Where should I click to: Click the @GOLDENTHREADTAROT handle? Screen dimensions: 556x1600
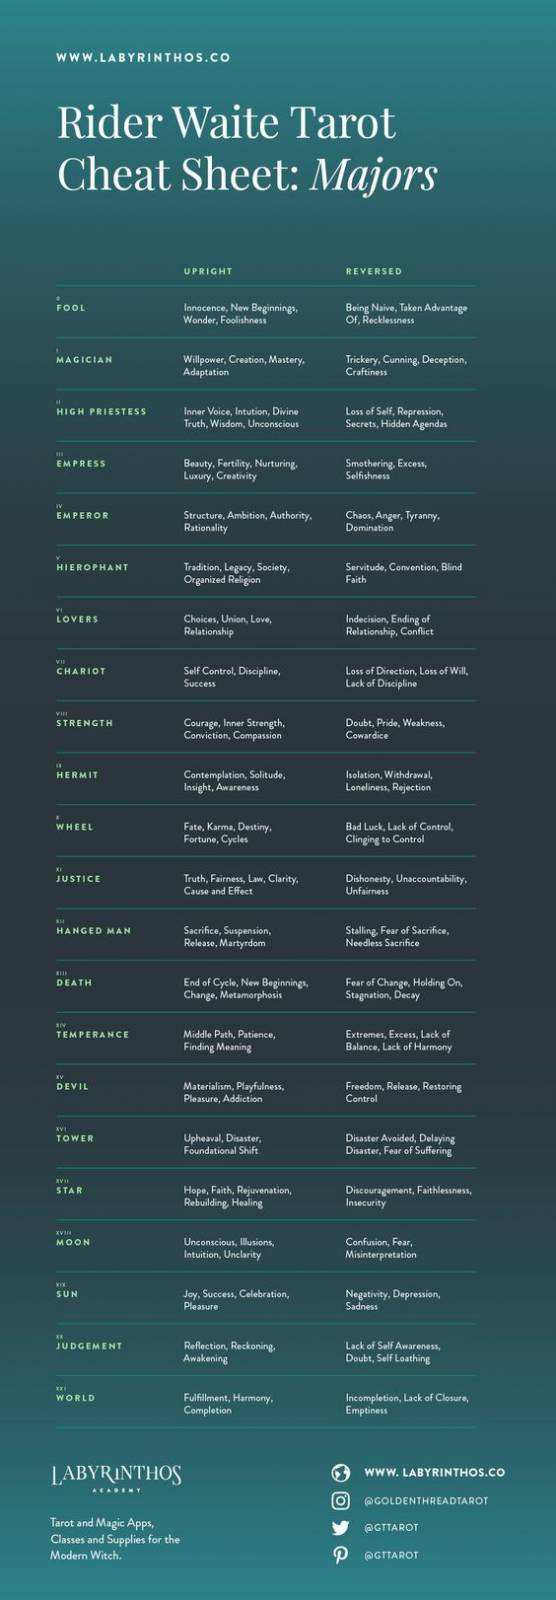(x=426, y=1501)
